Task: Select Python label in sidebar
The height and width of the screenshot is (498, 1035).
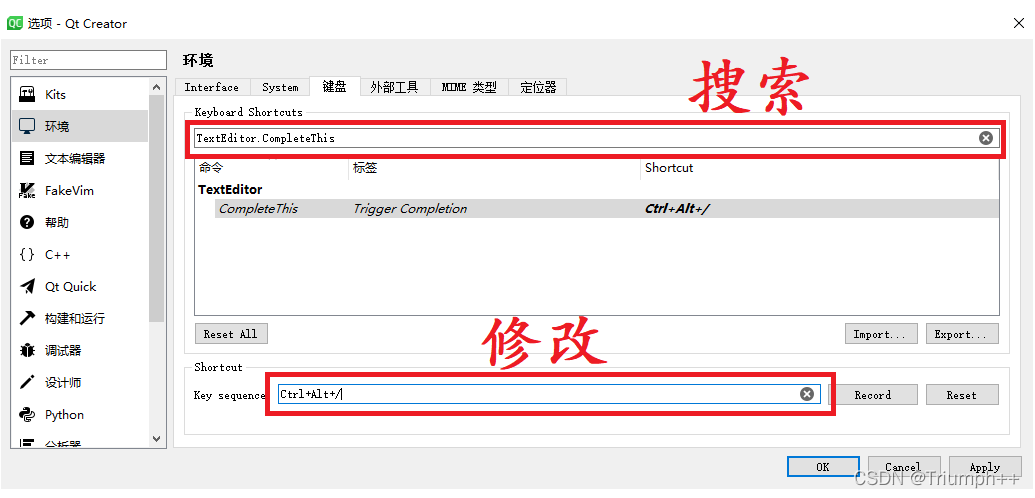Action: [65, 415]
